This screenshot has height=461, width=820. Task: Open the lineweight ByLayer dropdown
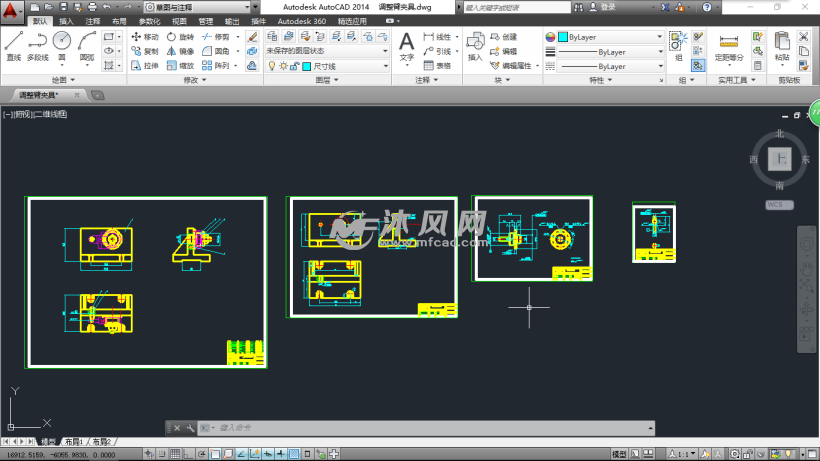point(610,52)
